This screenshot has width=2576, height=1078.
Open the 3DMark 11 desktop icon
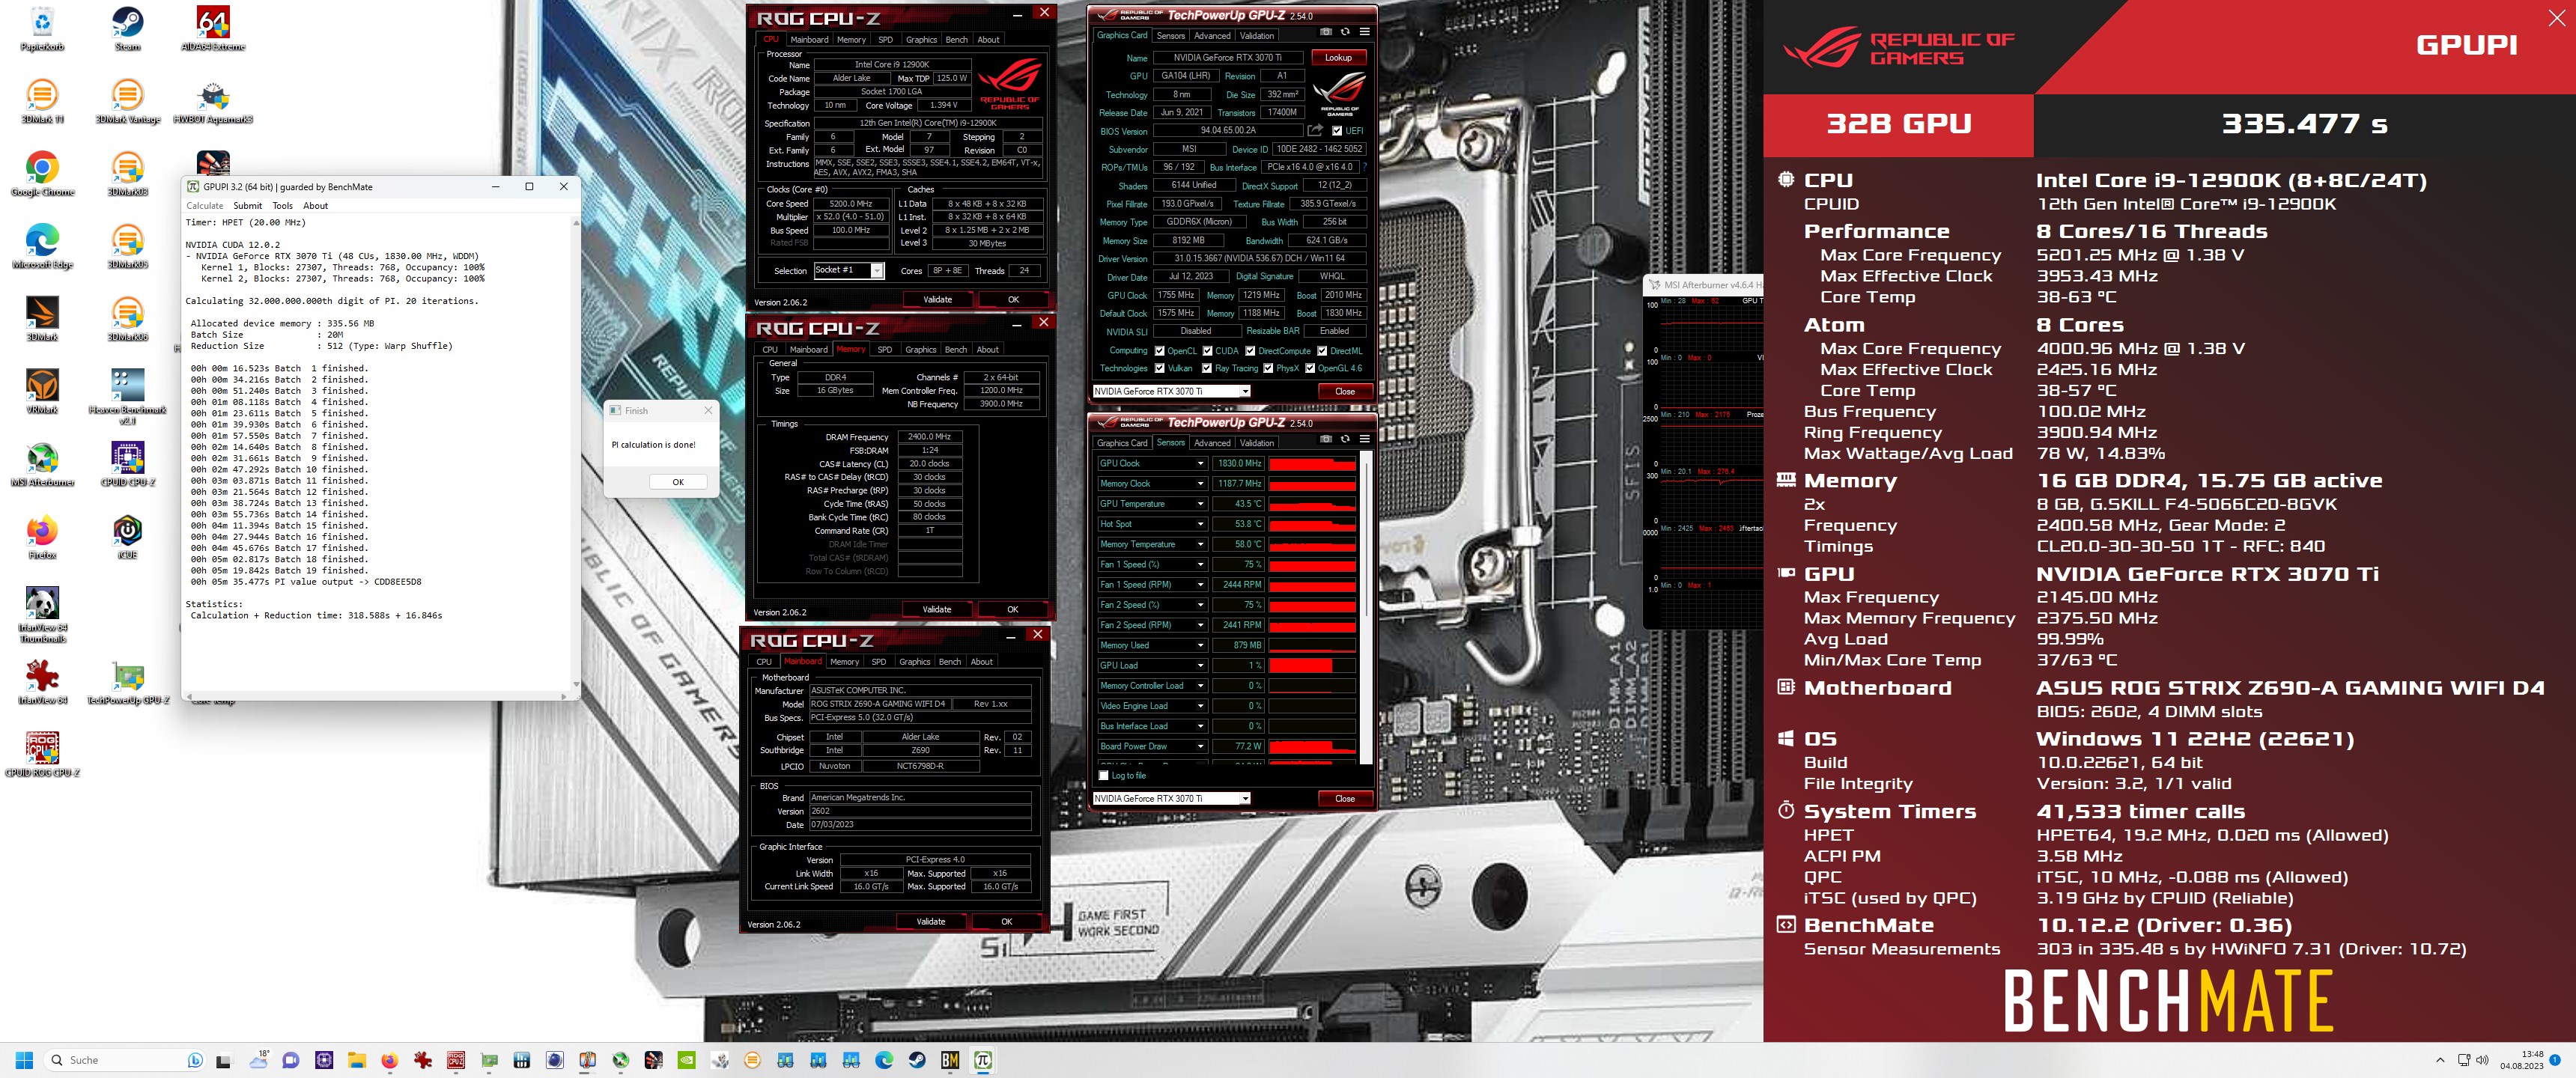(x=42, y=101)
